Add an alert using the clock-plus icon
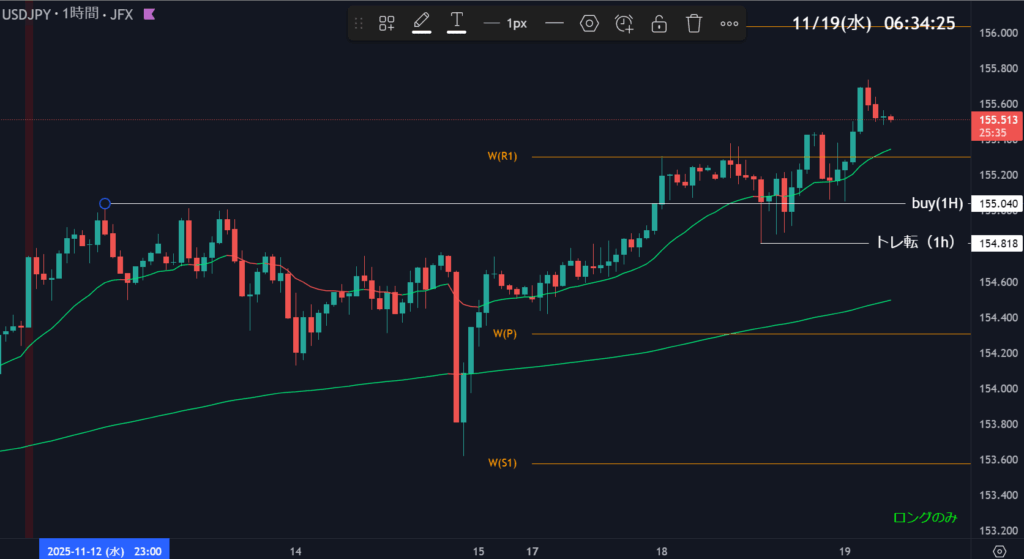Viewport: 1024px width, 559px height. click(x=624, y=23)
